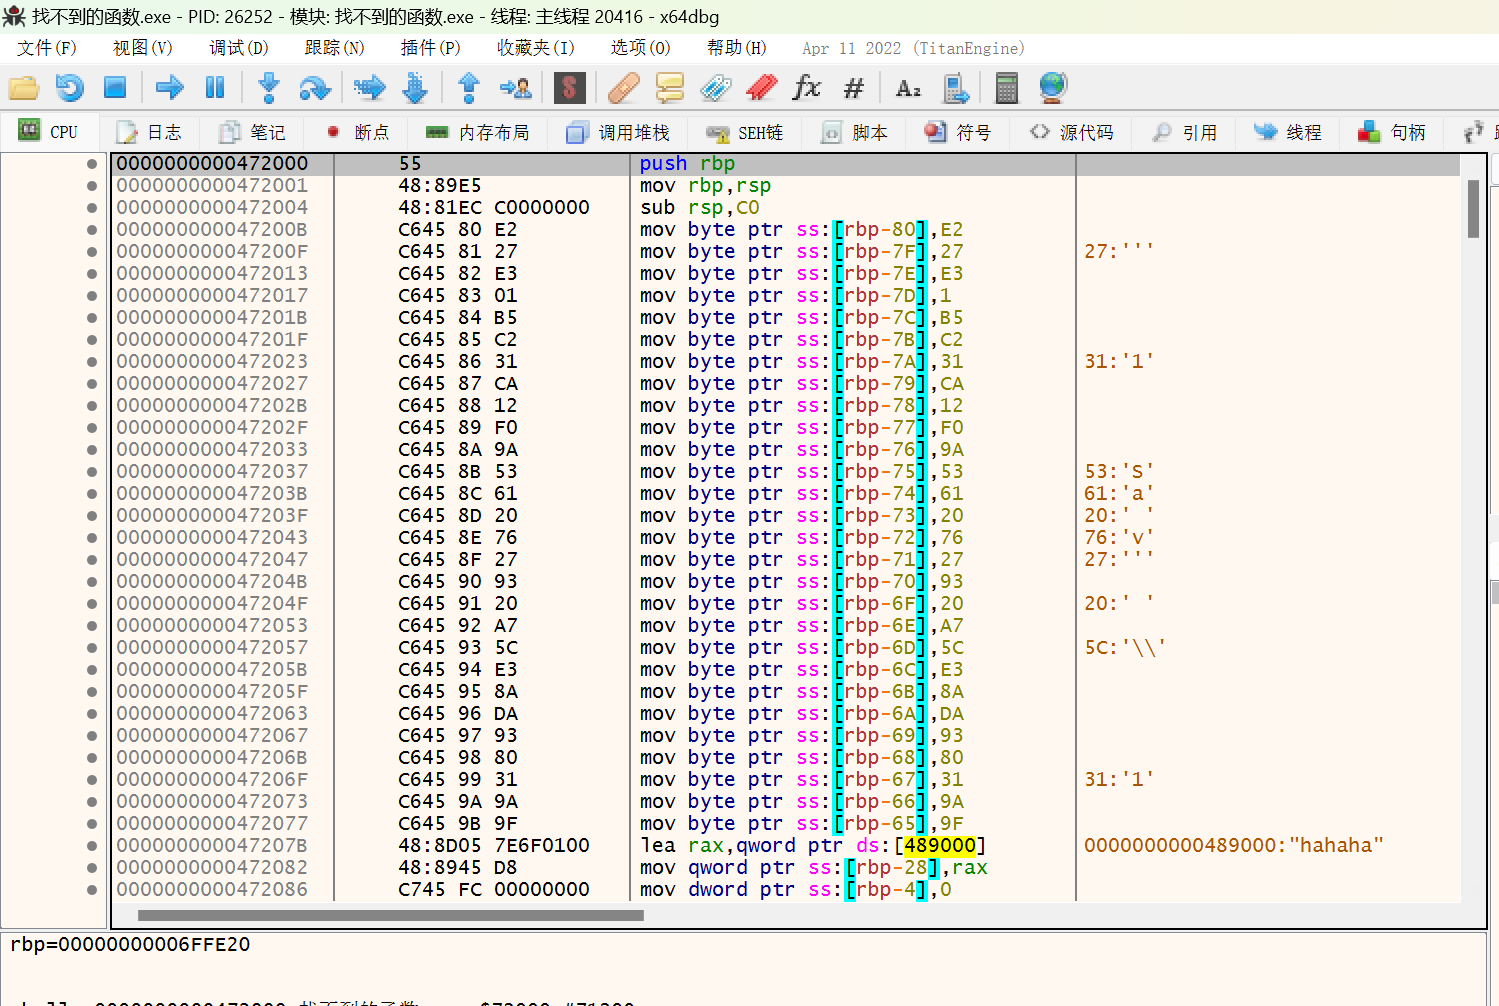The image size is (1499, 1006).
Task: Open the Calculator icon in toolbar
Action: click(1006, 88)
